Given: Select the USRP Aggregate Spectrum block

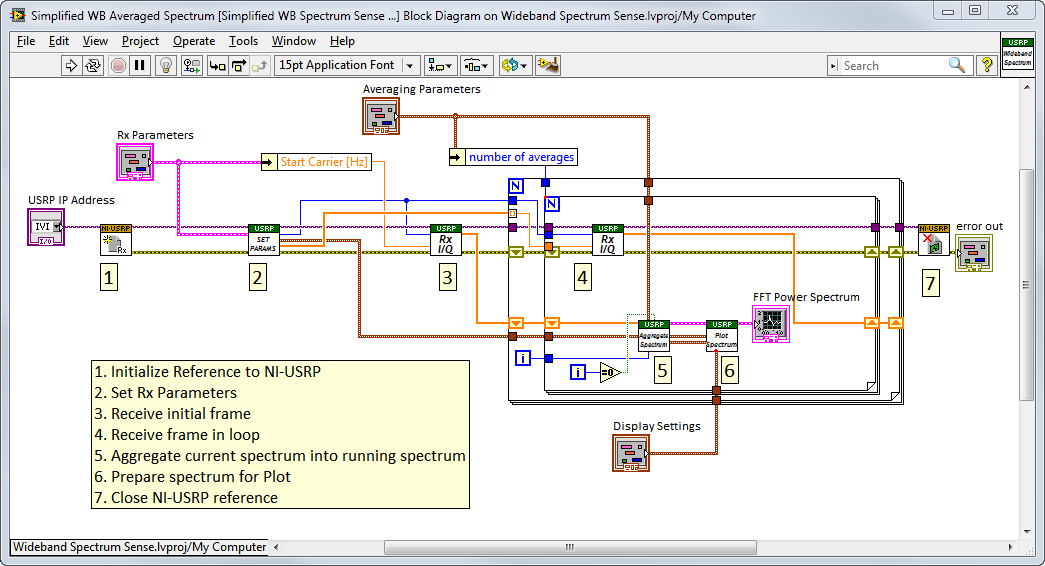Looking at the screenshot, I should 654,335.
